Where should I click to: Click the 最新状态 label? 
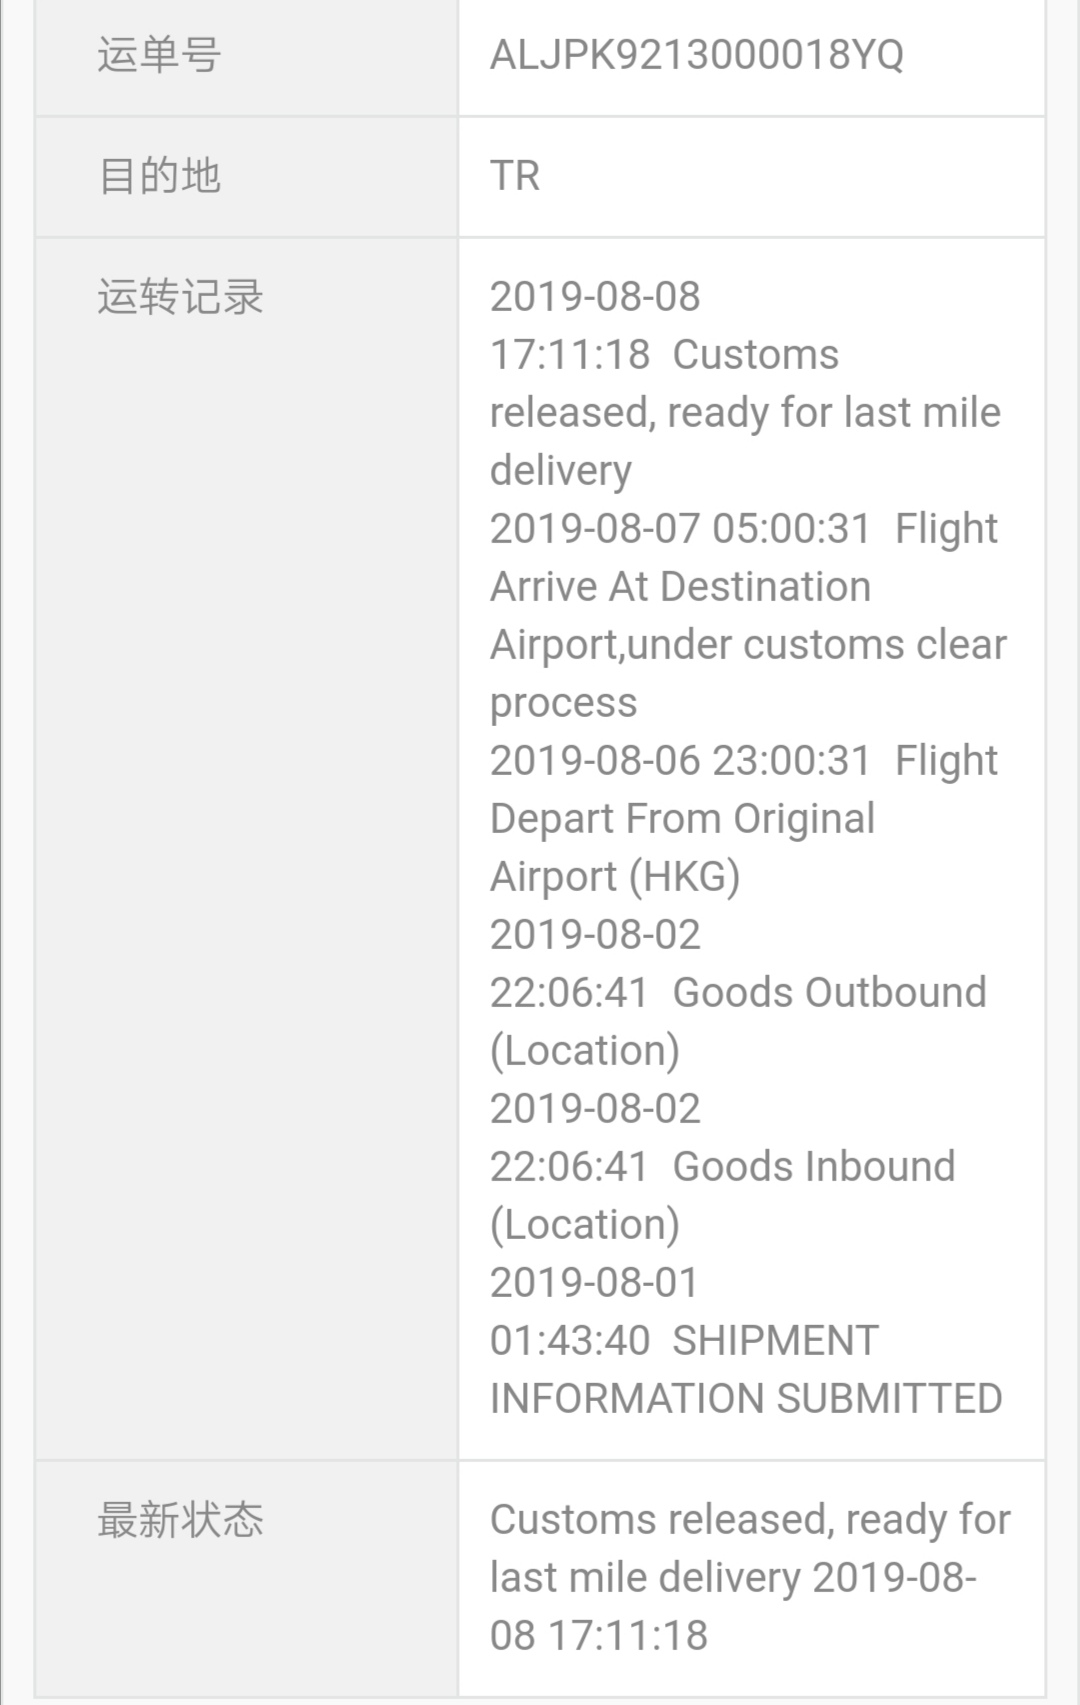(x=180, y=1520)
